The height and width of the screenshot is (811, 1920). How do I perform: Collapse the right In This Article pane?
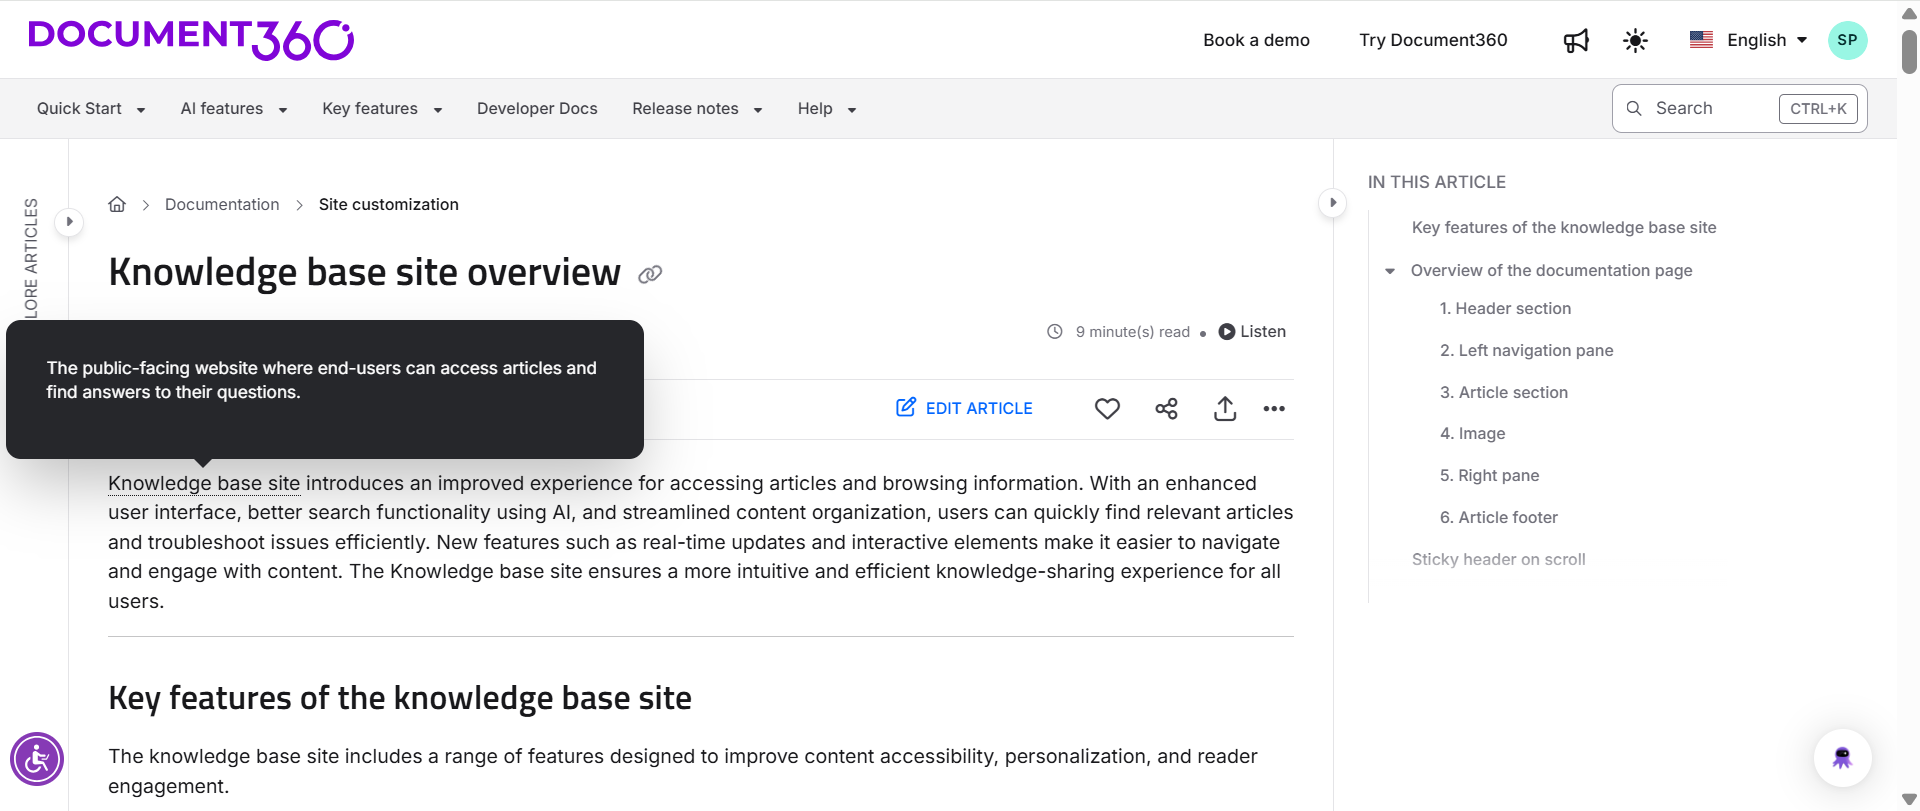click(x=1332, y=202)
